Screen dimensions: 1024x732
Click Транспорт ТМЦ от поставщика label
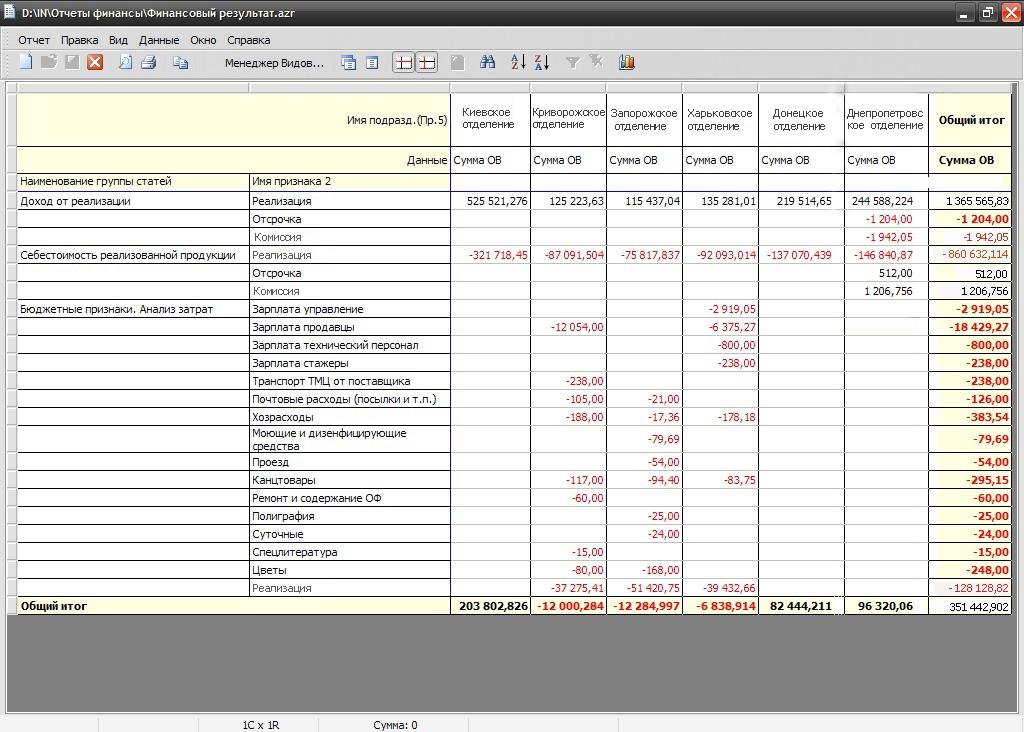[349, 381]
